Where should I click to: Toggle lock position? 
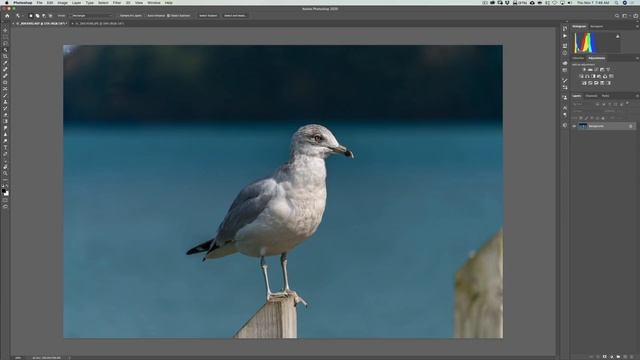[592, 118]
